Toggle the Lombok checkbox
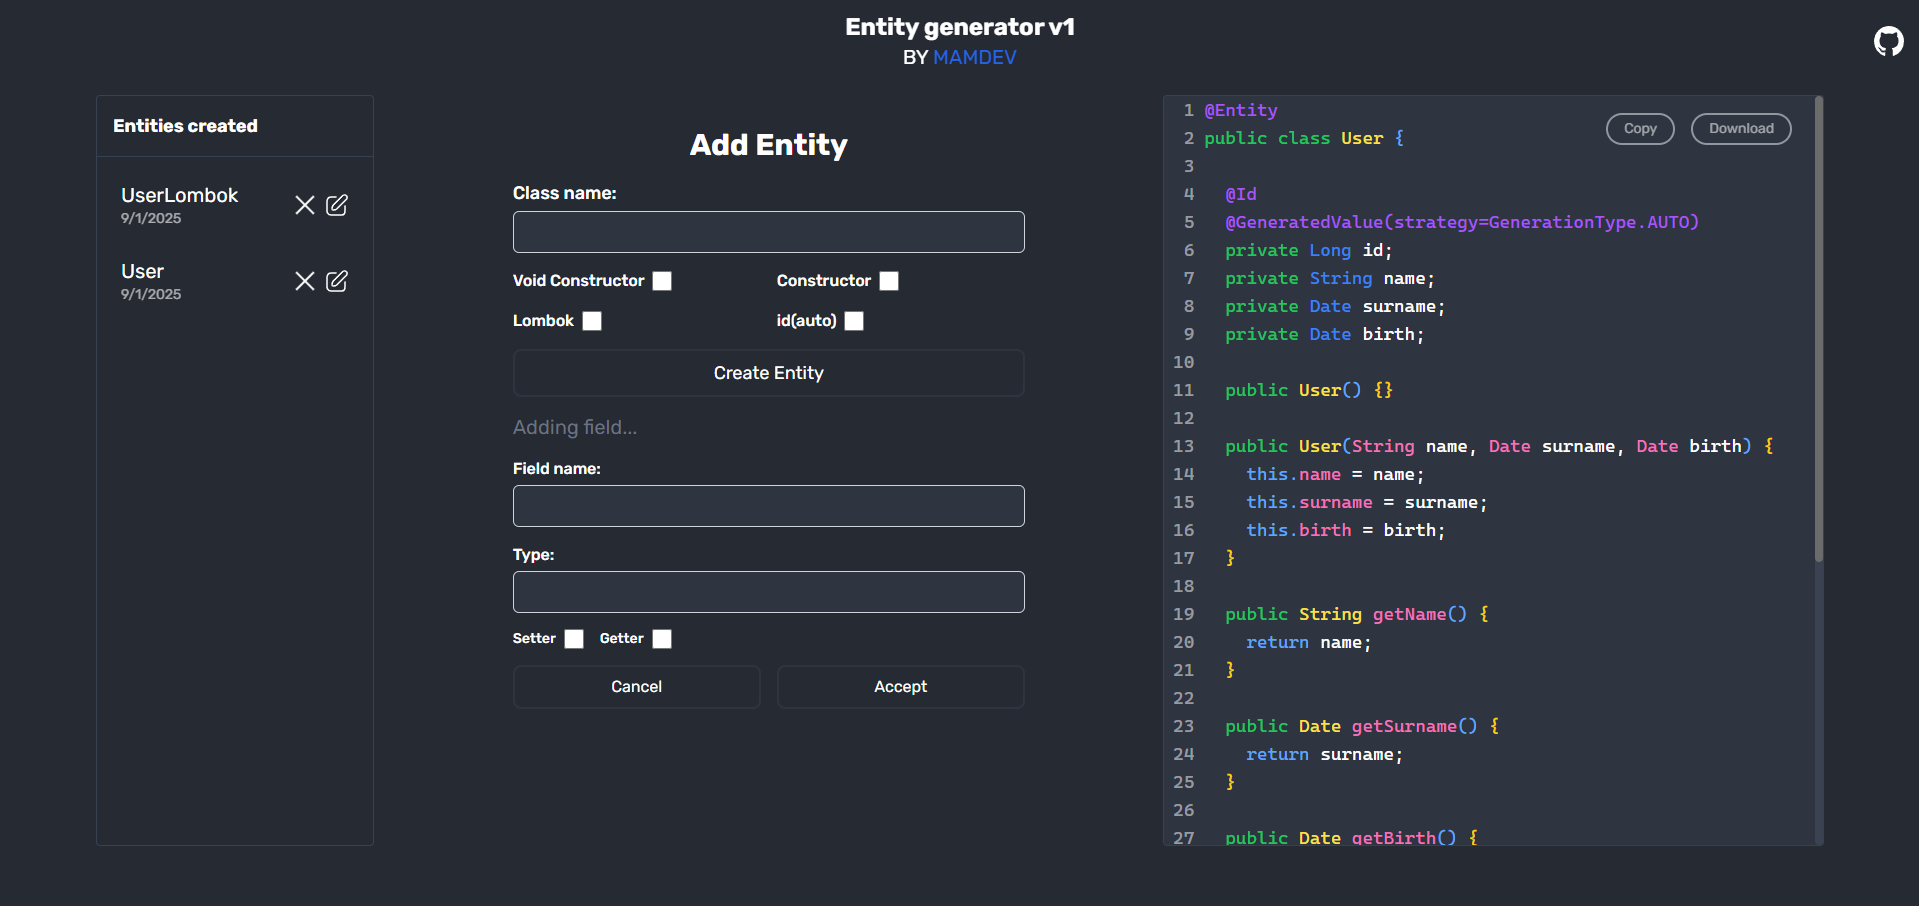This screenshot has height=906, width=1919. pos(592,321)
